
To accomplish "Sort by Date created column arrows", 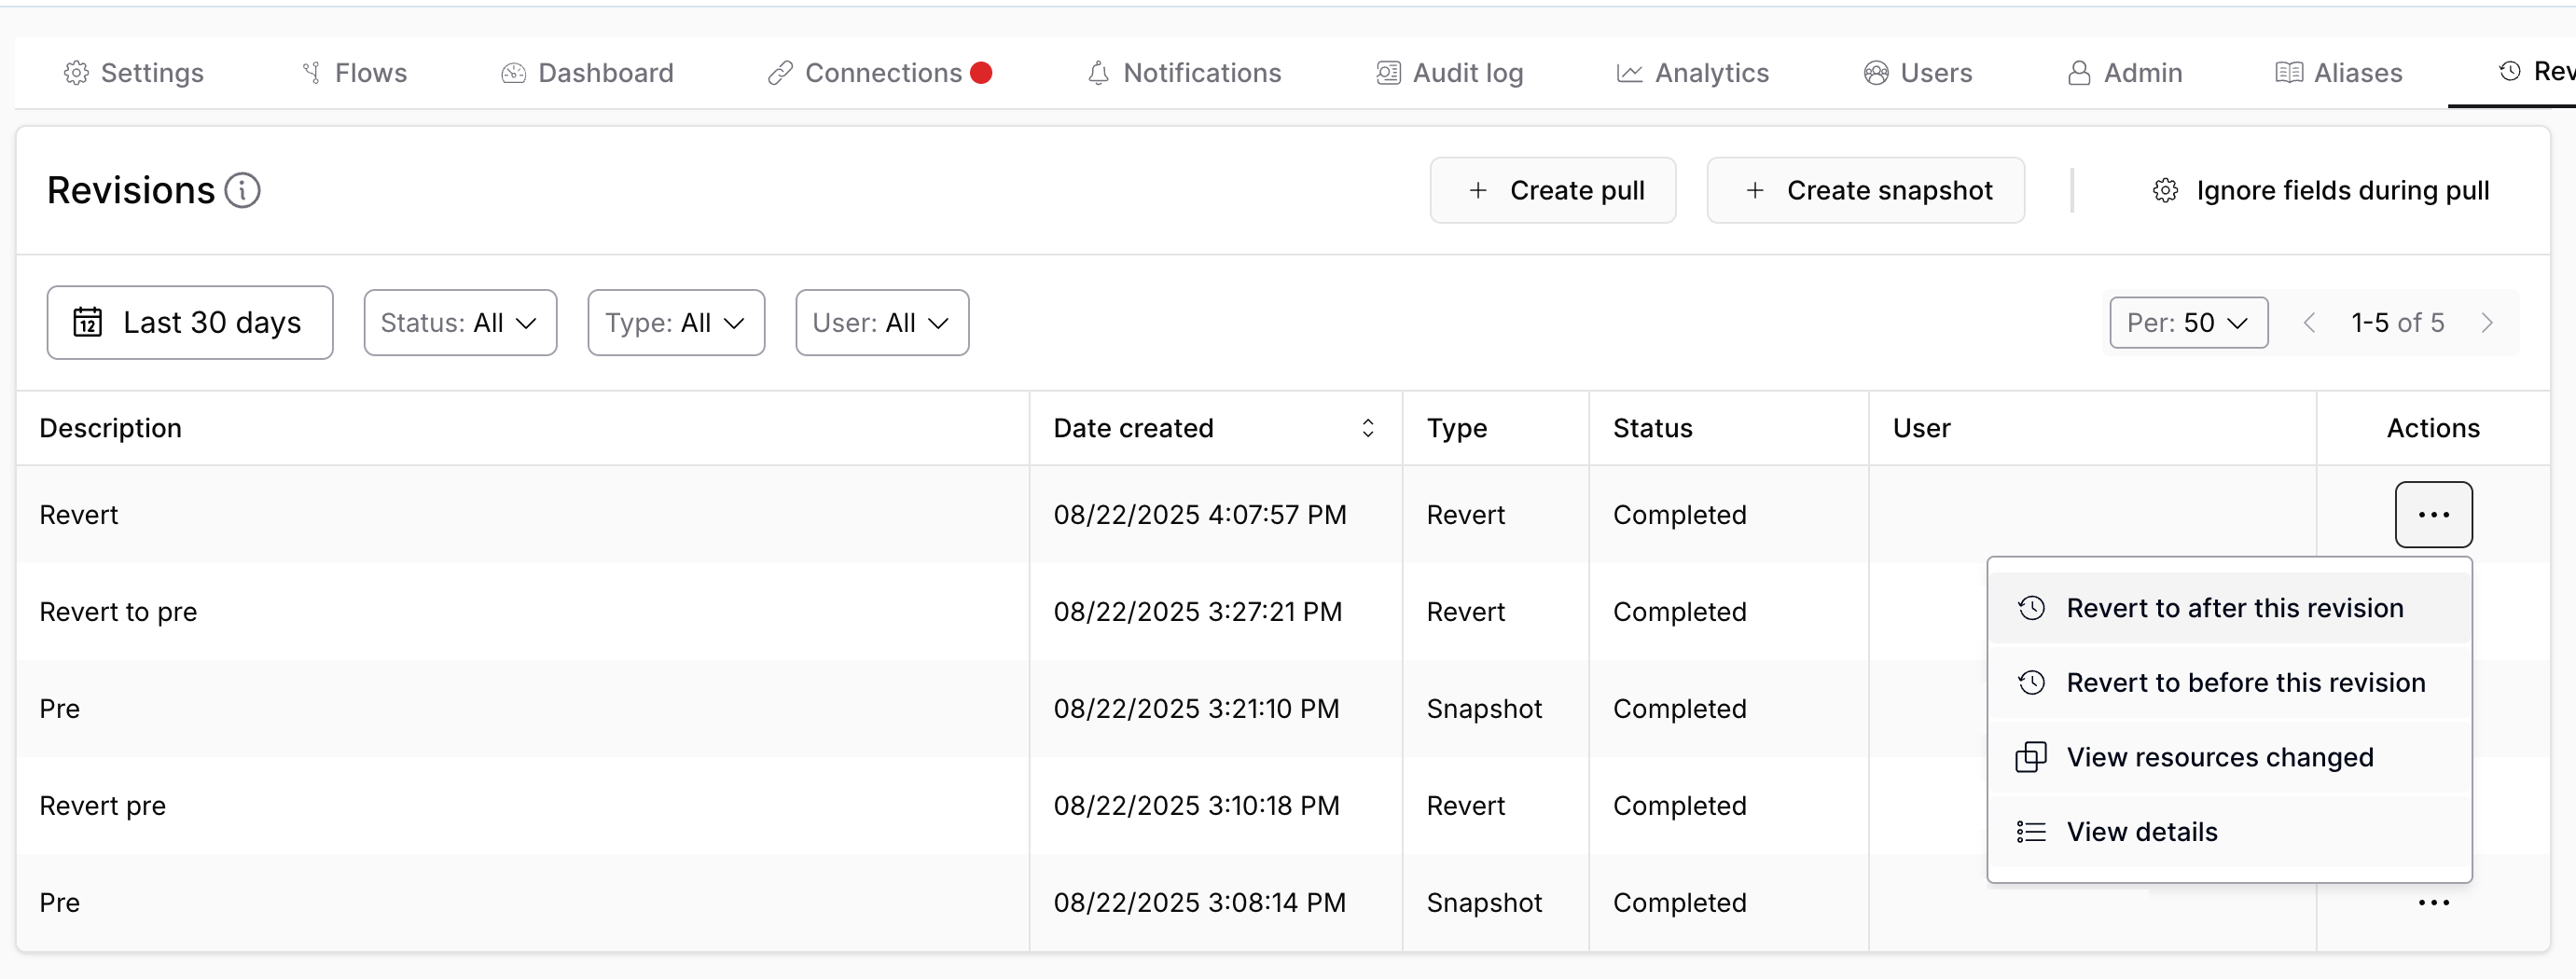I will tap(1368, 428).
